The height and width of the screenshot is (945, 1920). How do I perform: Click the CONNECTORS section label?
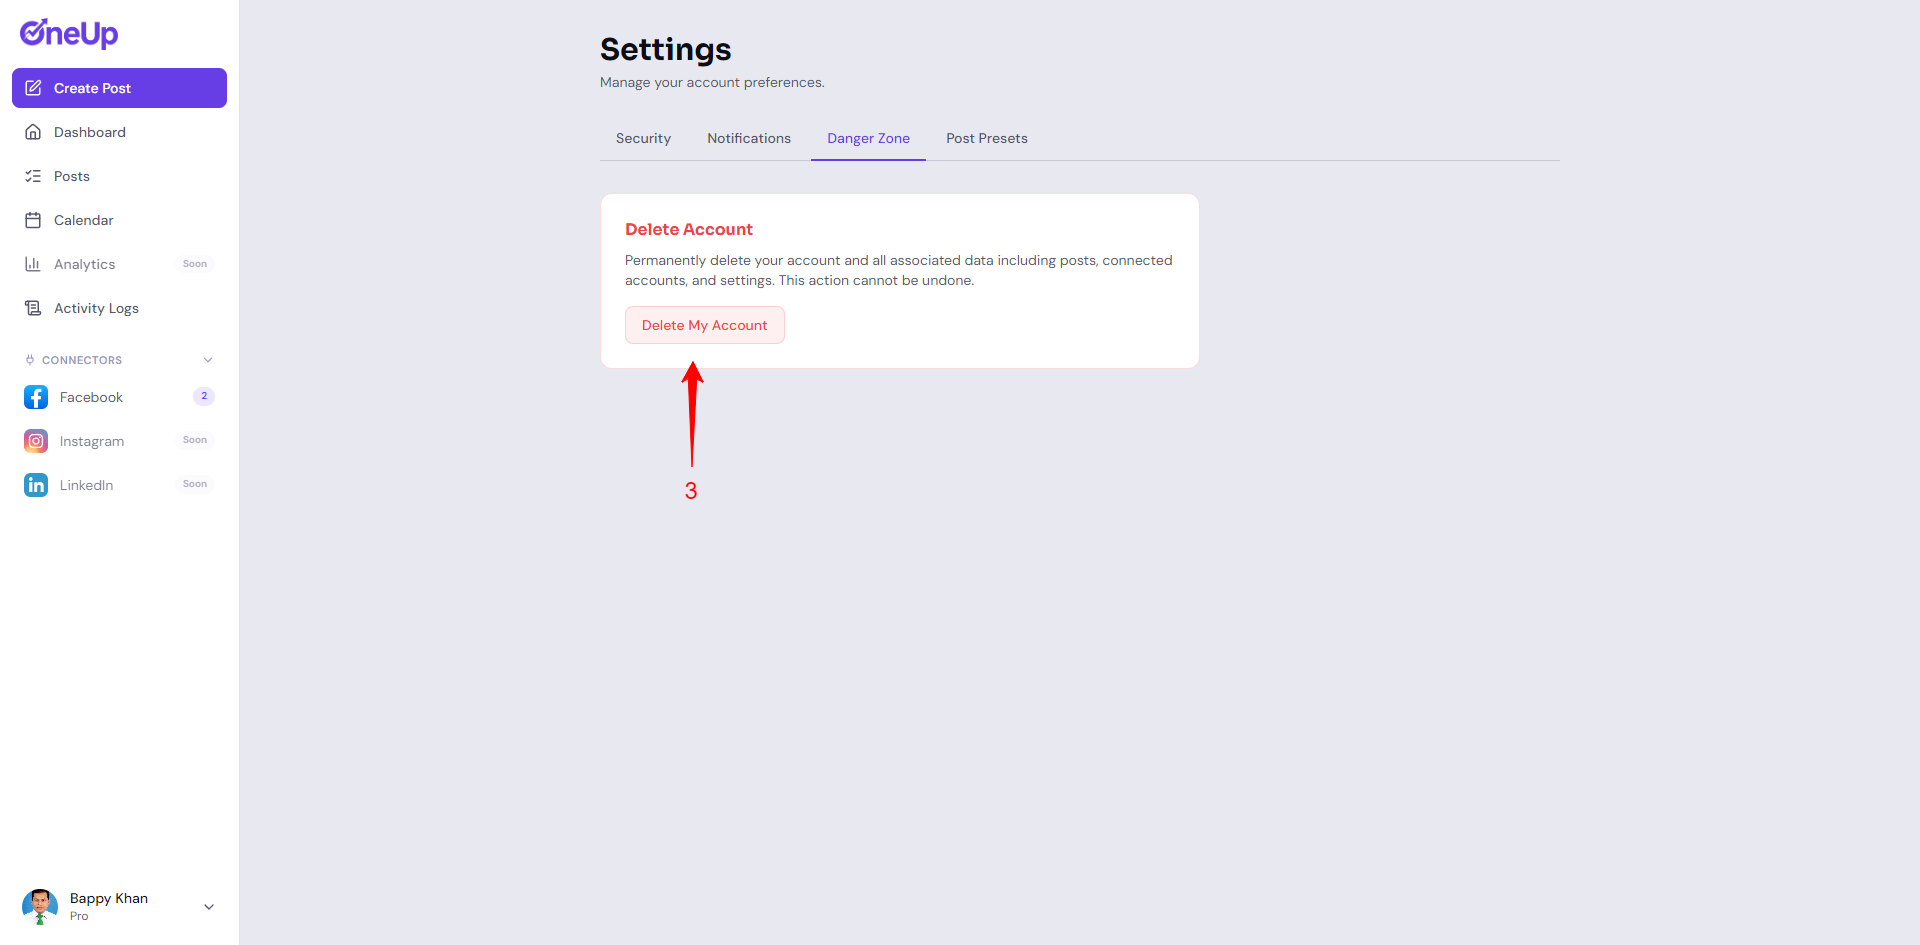pyautogui.click(x=82, y=360)
